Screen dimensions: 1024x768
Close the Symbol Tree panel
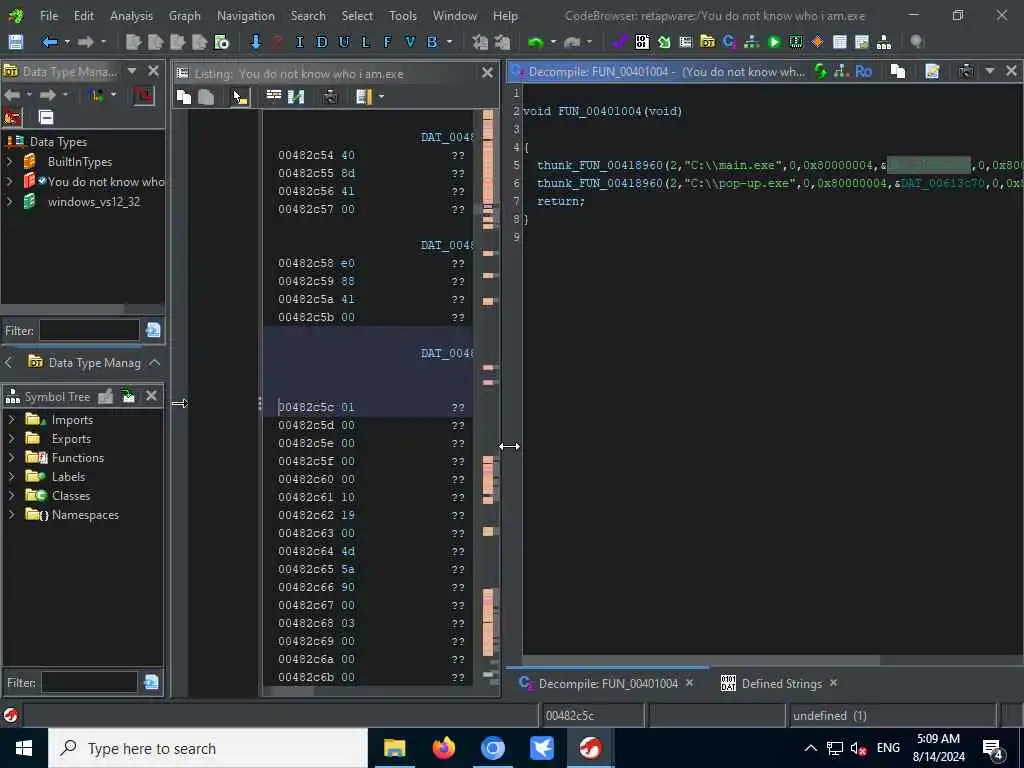click(x=152, y=396)
